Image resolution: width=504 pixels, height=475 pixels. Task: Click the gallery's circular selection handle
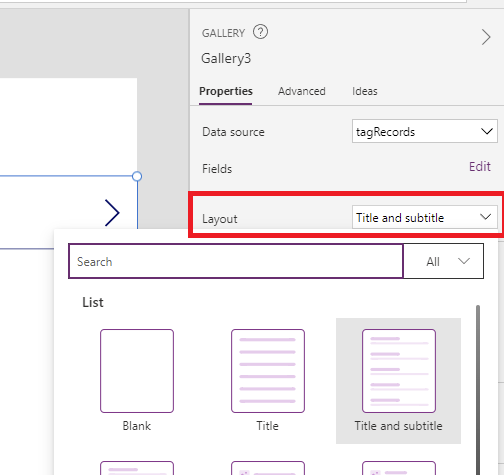tap(137, 176)
